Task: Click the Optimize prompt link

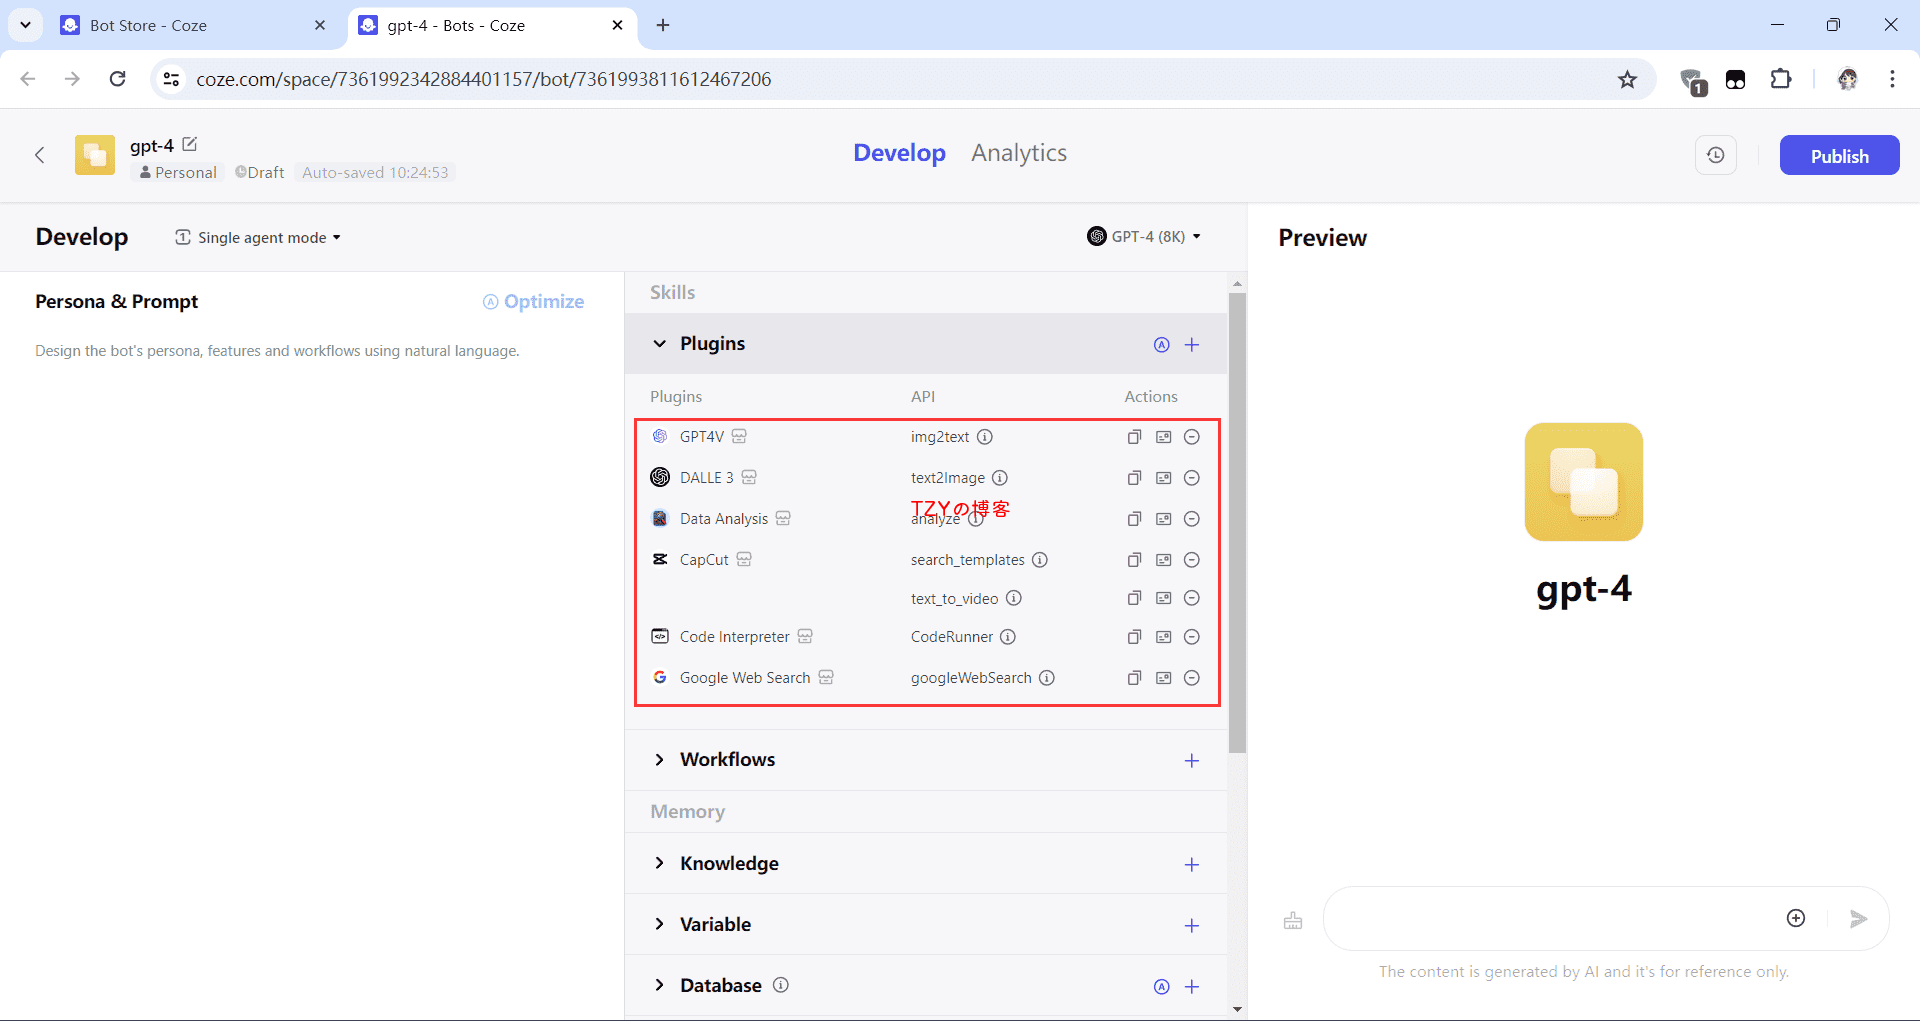Action: pos(534,302)
